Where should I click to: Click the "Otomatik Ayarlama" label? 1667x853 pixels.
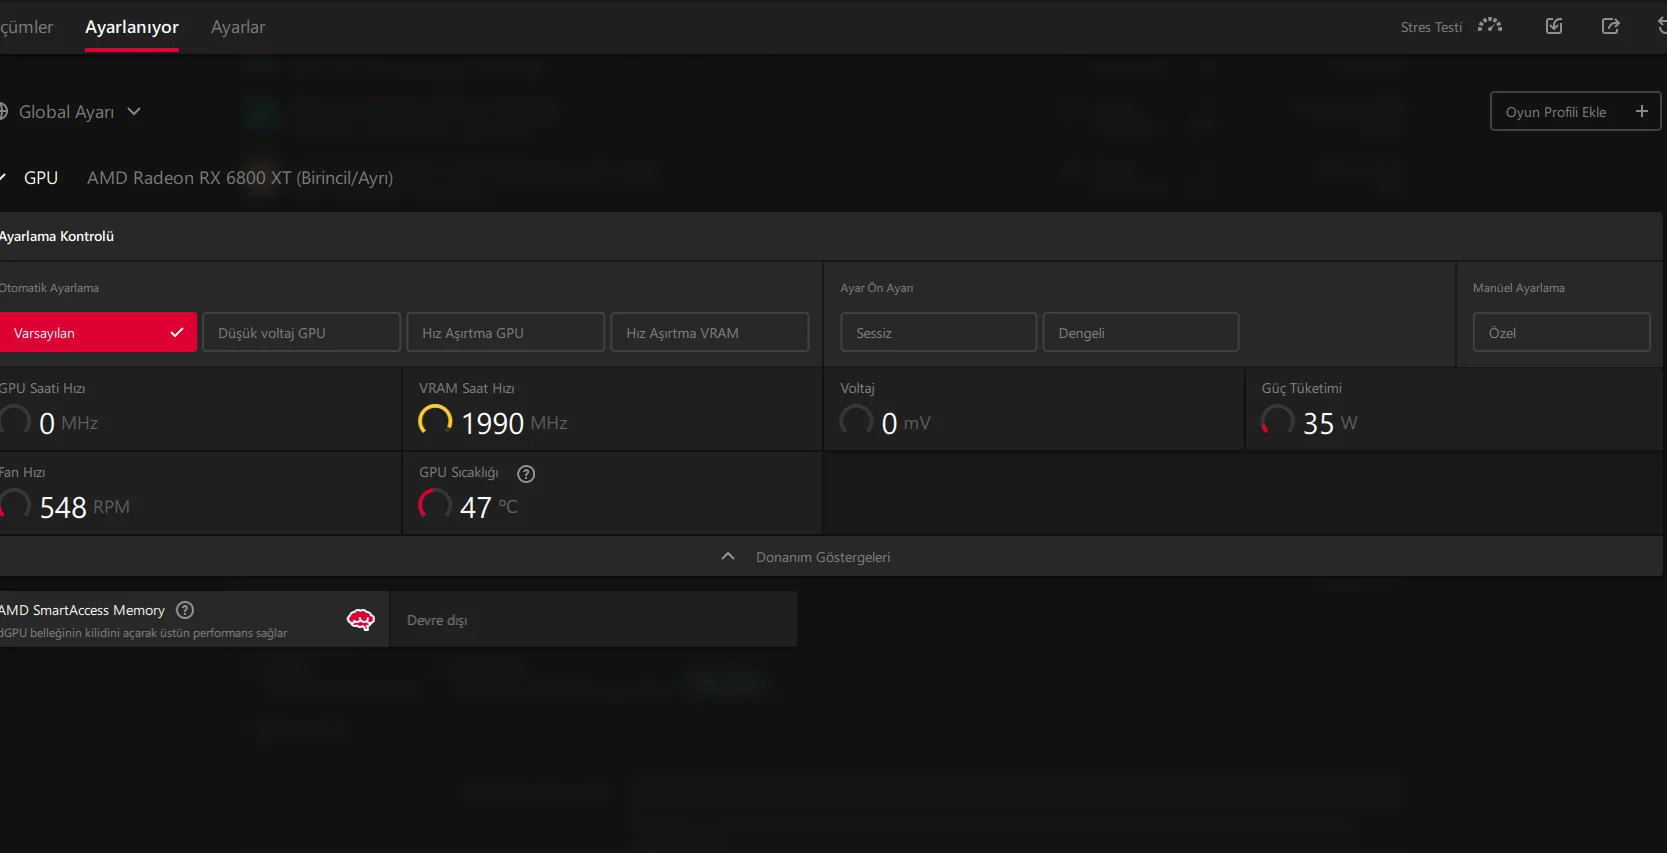[x=49, y=288]
